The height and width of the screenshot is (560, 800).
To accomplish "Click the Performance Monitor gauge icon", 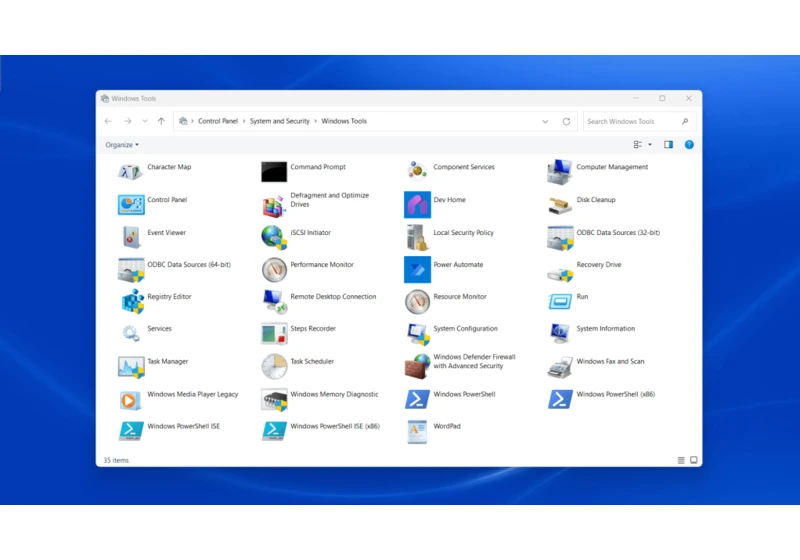I will 274,270.
